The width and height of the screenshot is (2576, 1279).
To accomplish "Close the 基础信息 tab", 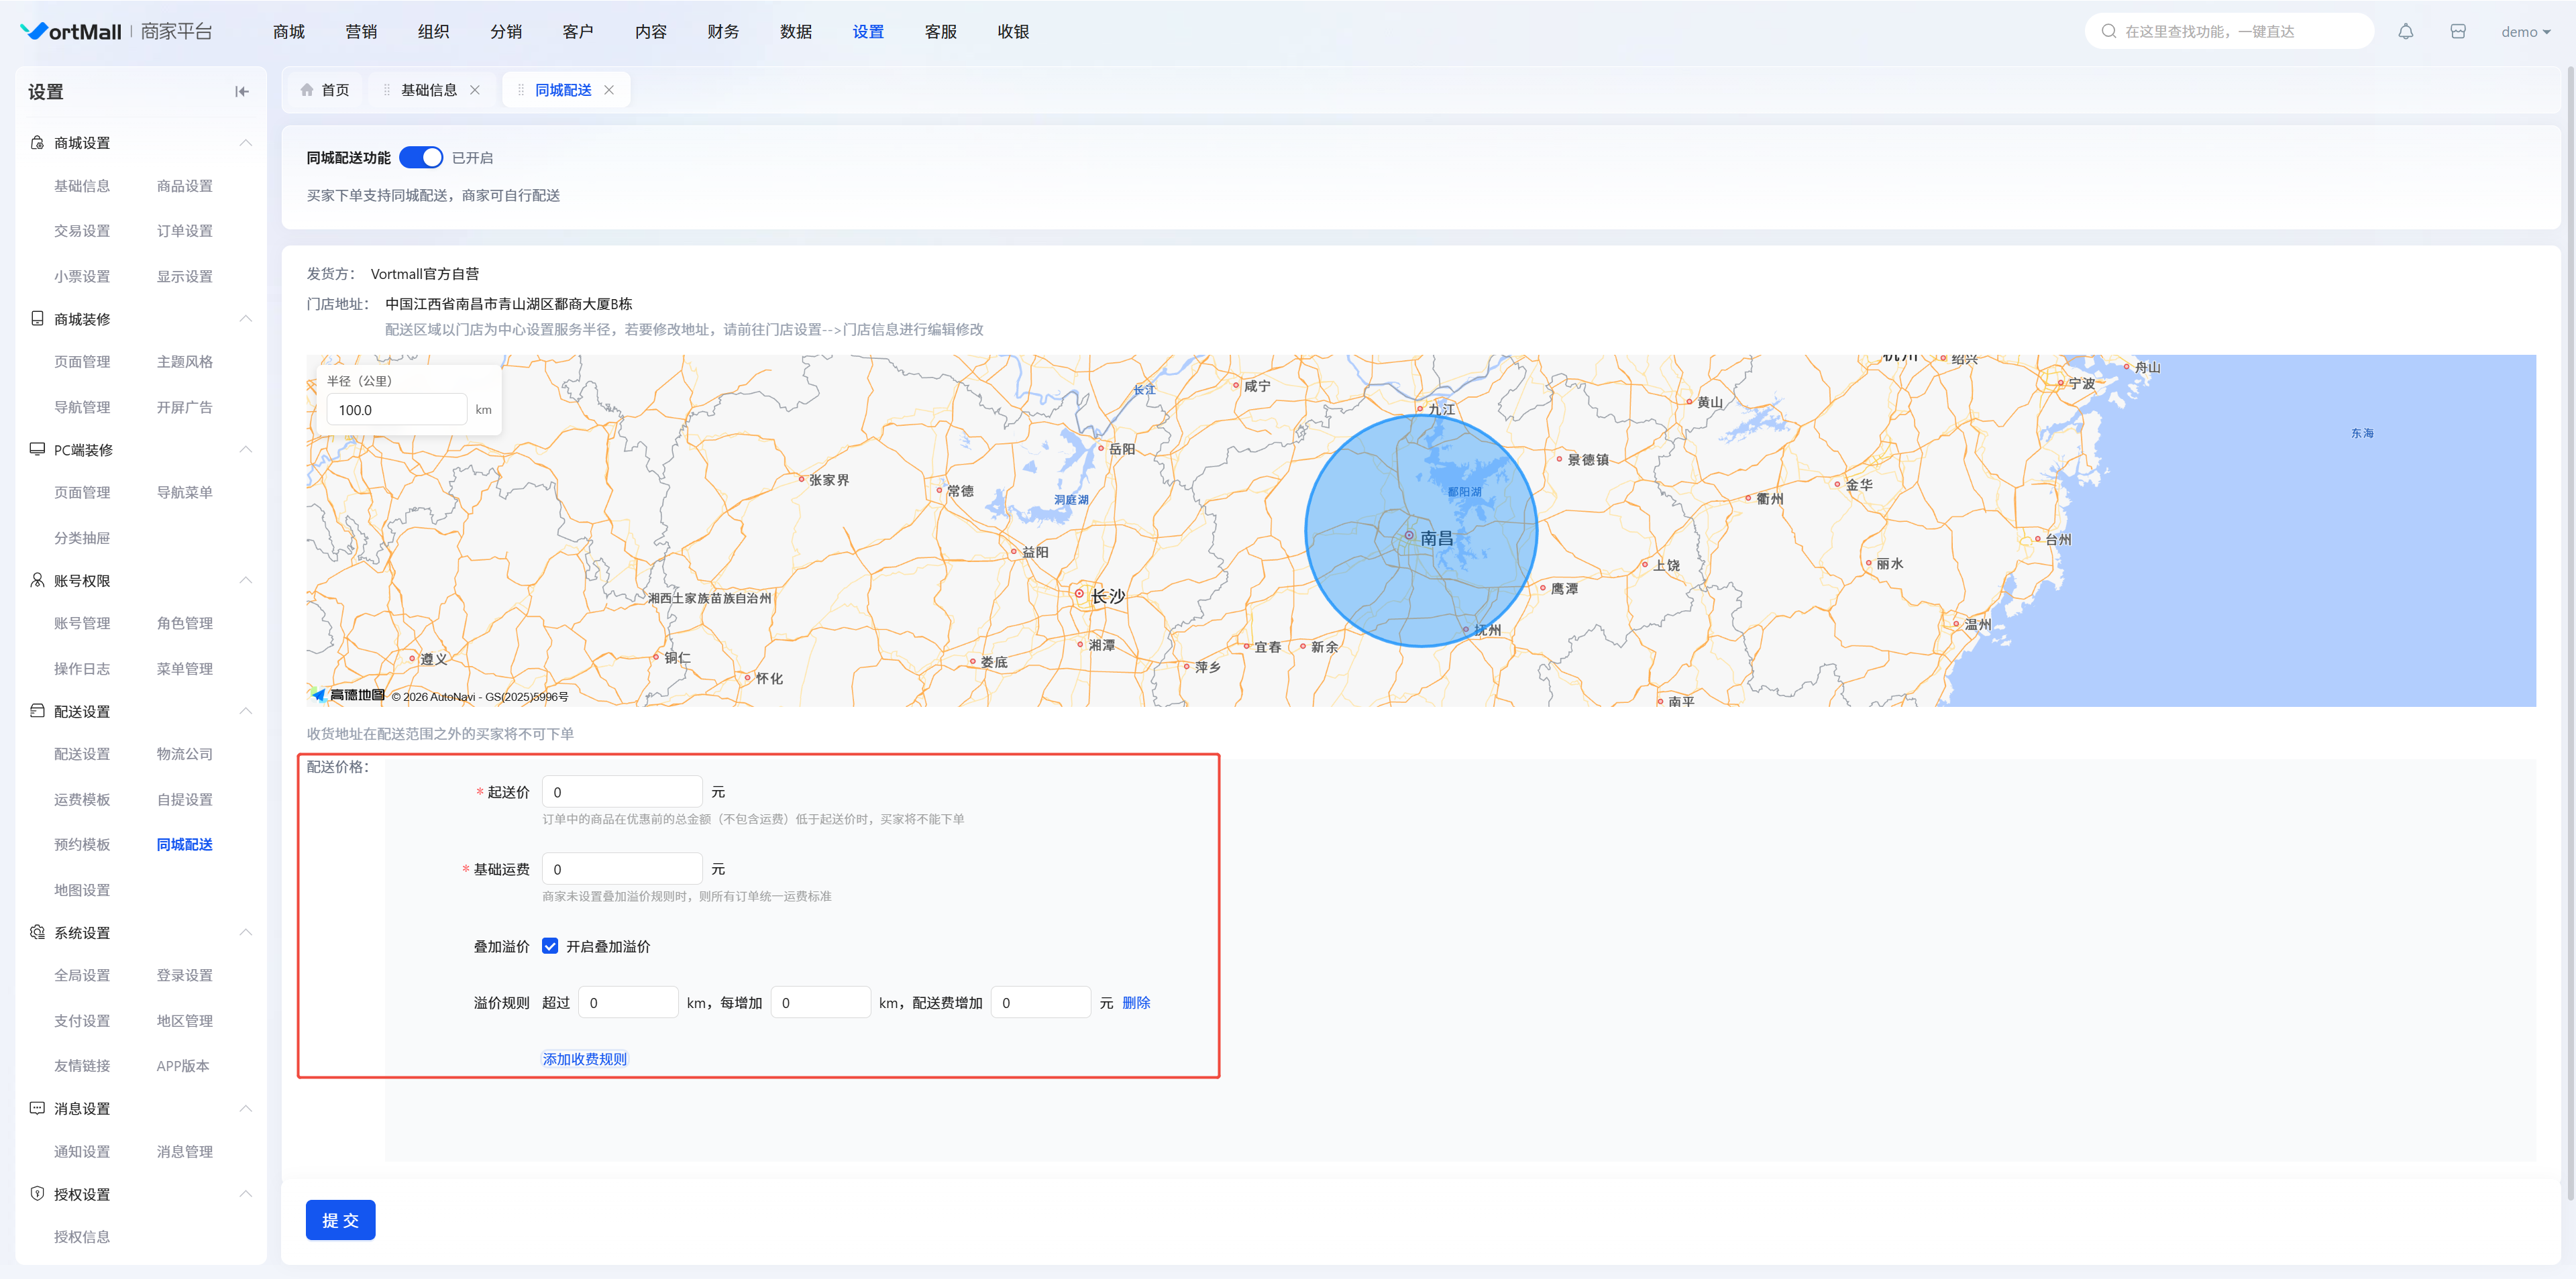I will (x=475, y=90).
